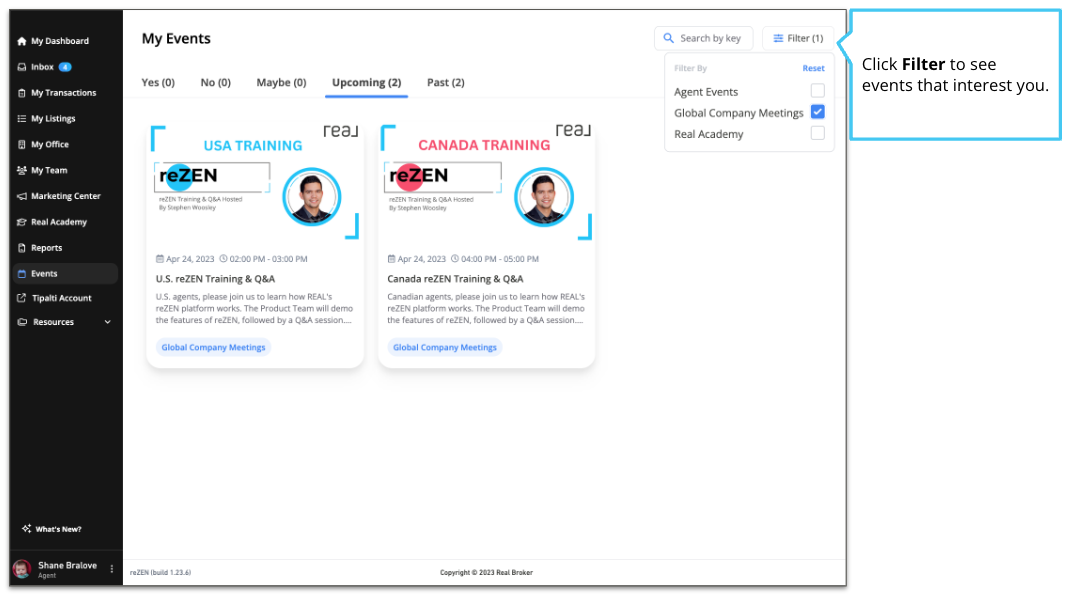Click the Resources folder icon

pos(22,322)
